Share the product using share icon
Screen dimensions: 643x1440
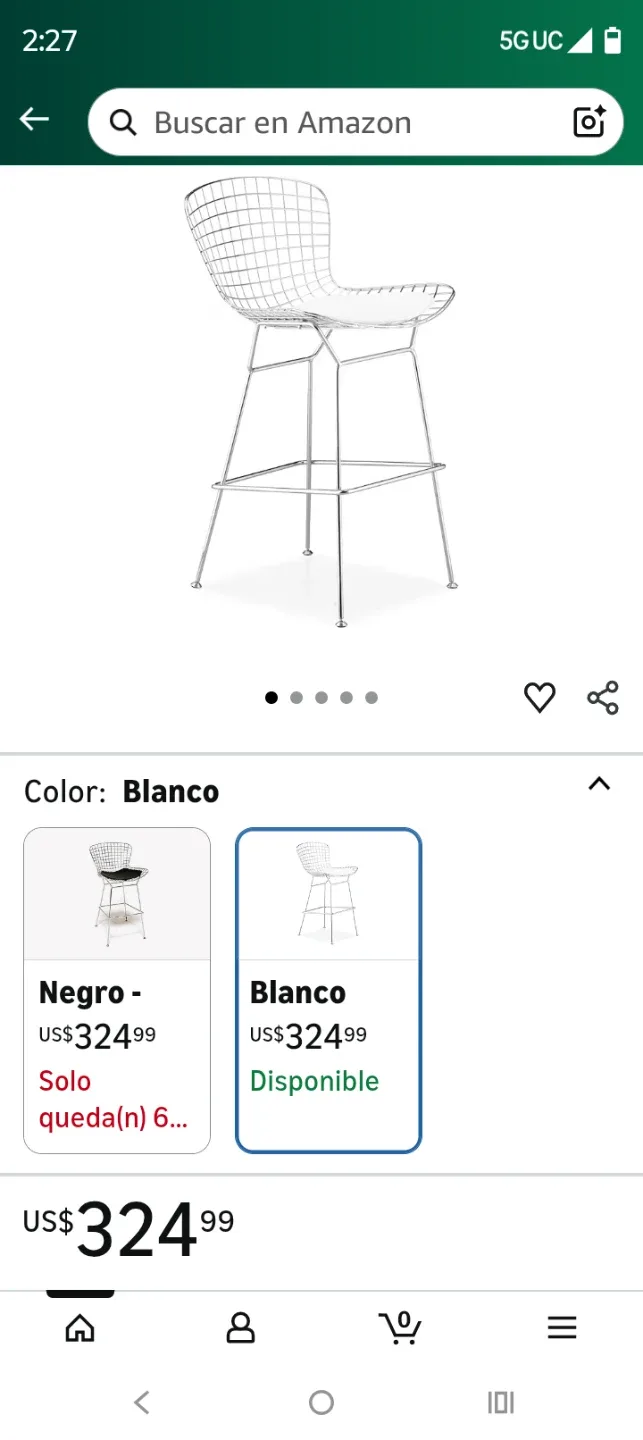pos(600,698)
